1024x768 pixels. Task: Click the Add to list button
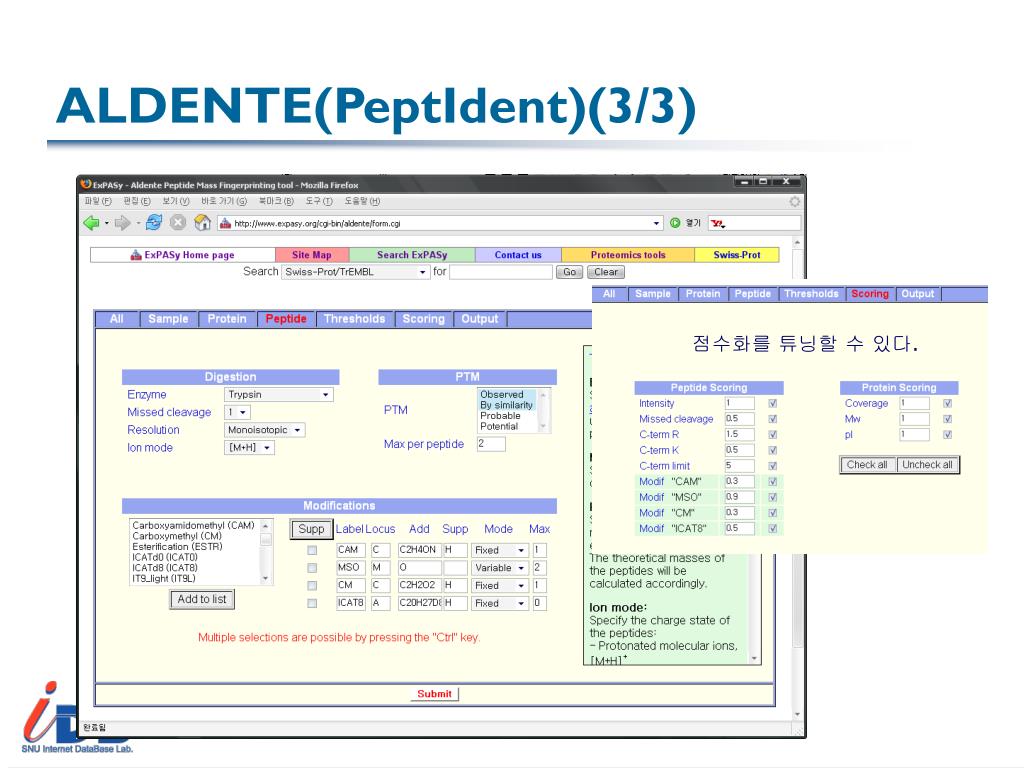click(202, 599)
